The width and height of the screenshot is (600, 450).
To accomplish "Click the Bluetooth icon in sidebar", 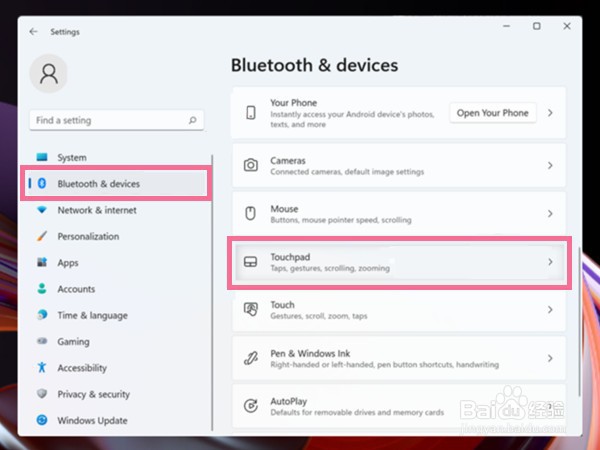I will [42, 183].
